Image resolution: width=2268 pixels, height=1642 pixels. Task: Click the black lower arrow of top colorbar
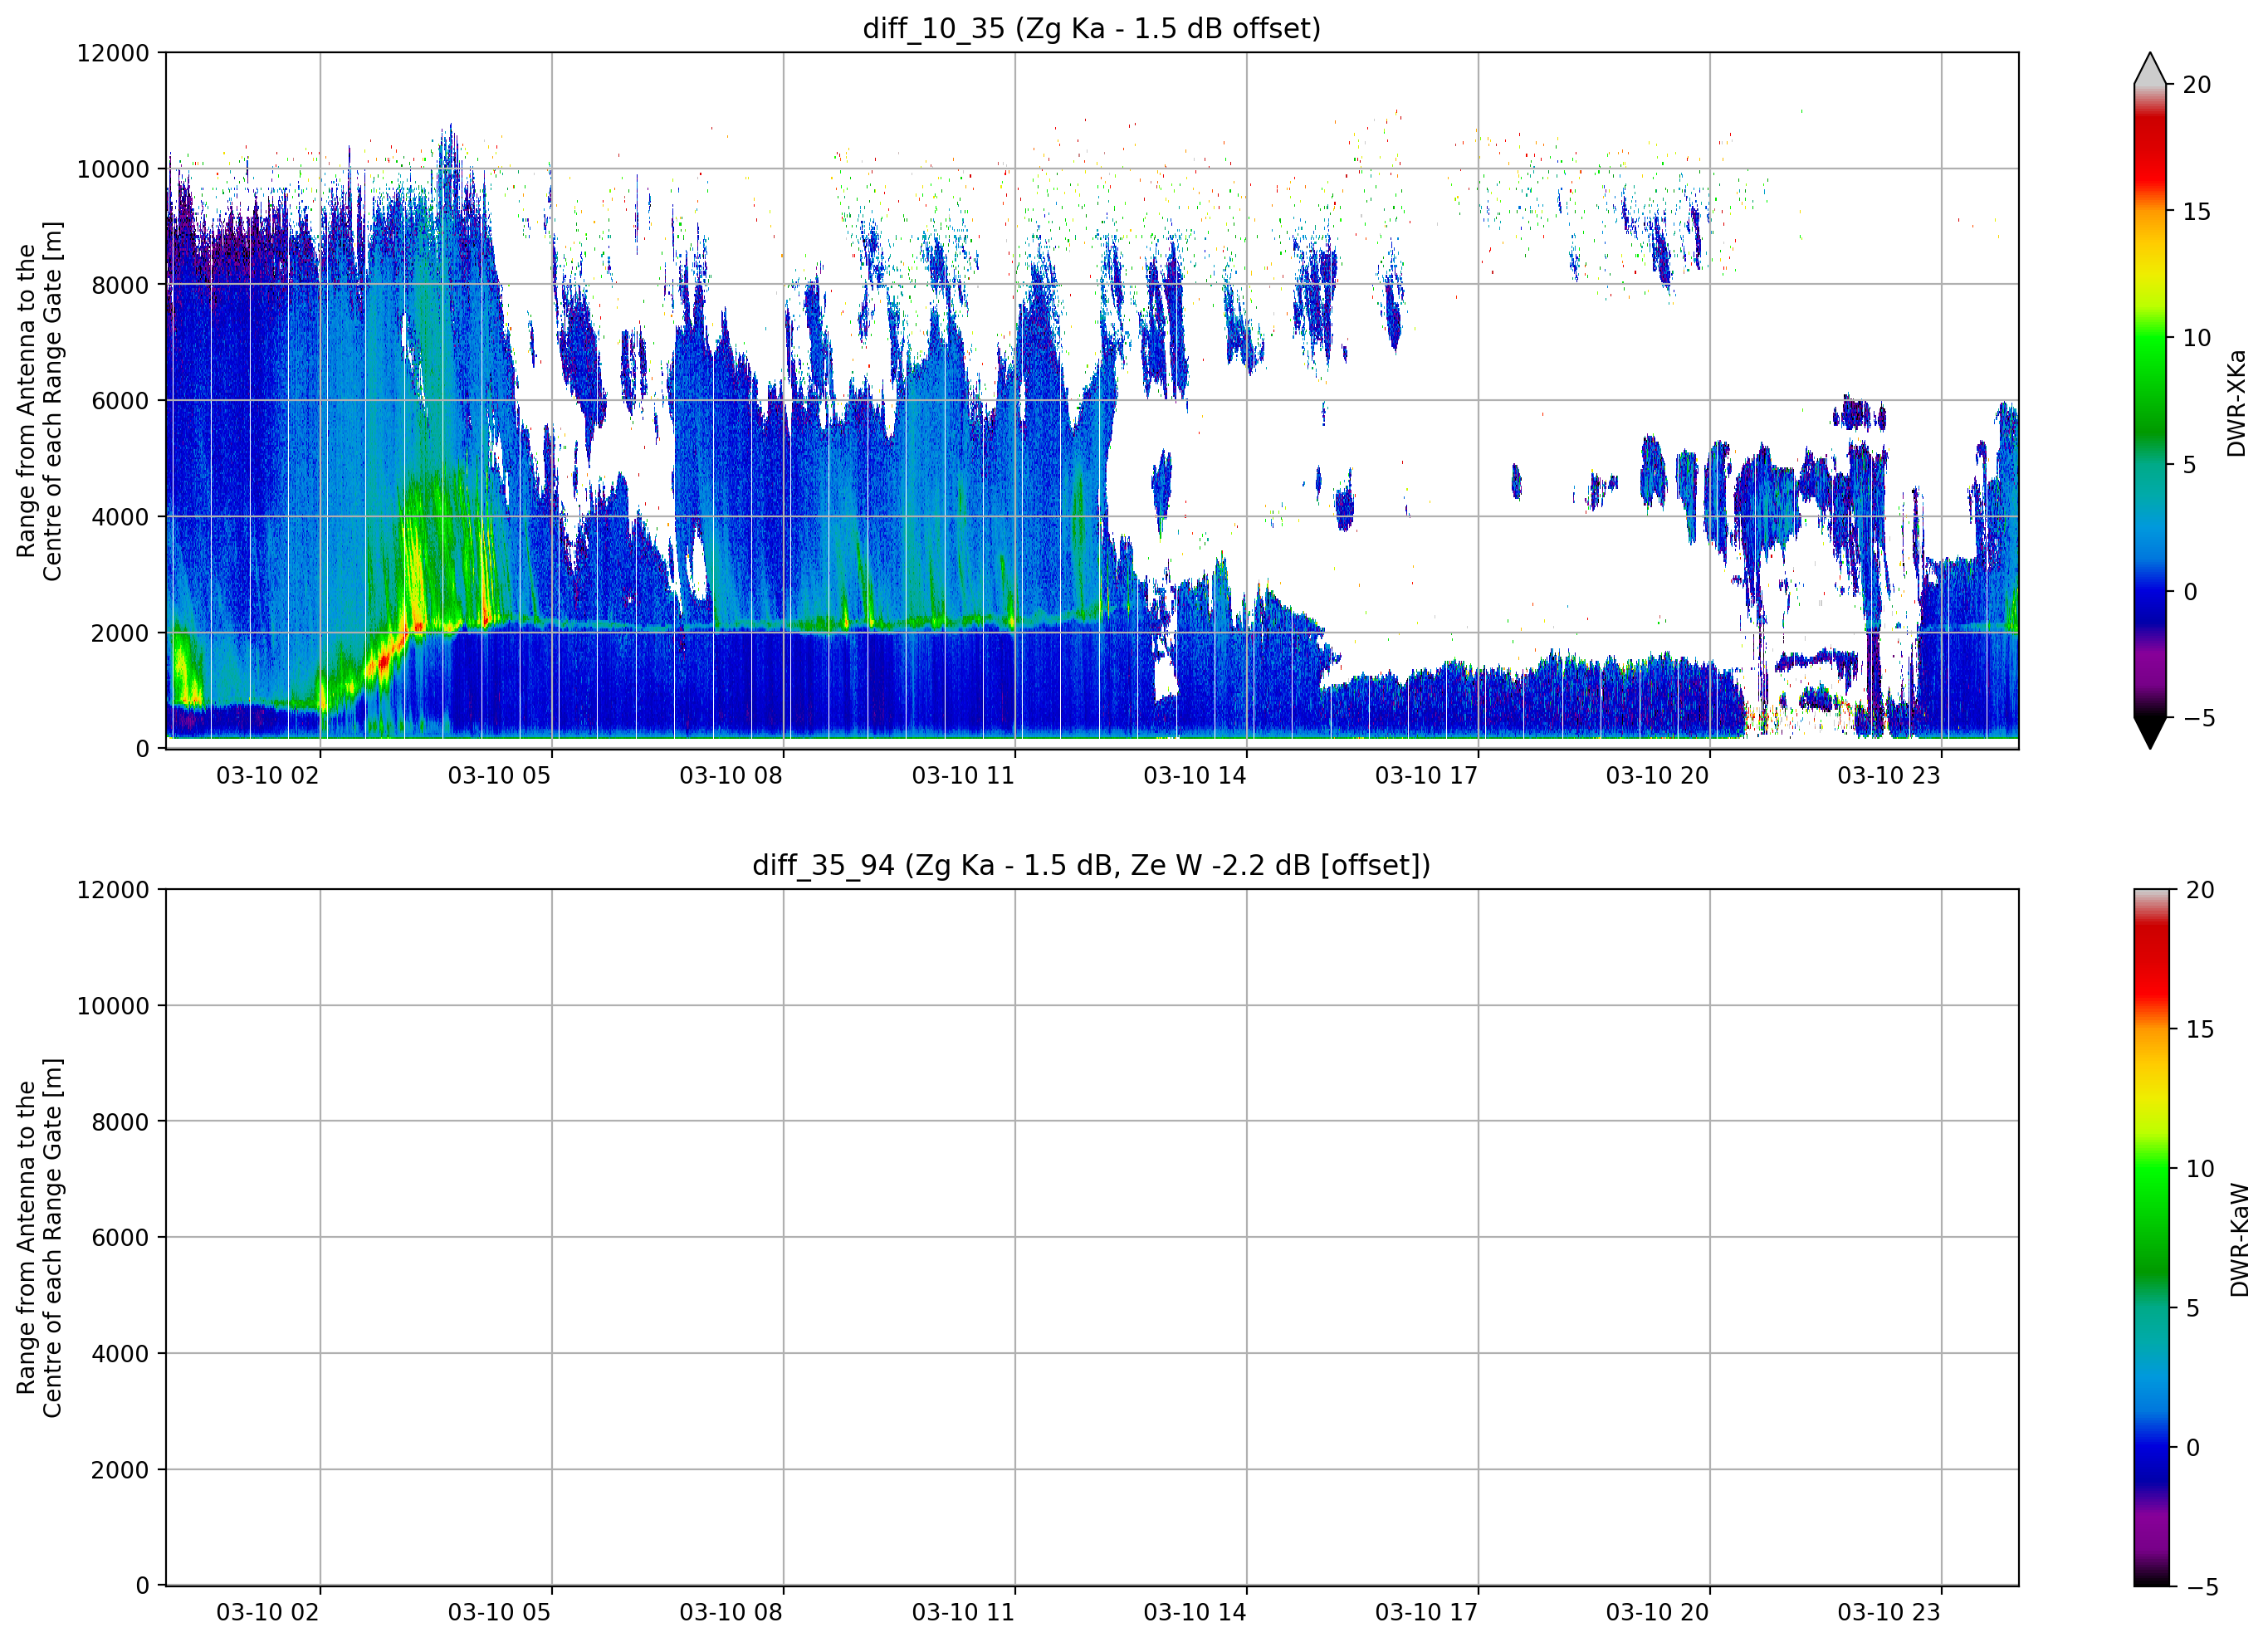(2149, 732)
